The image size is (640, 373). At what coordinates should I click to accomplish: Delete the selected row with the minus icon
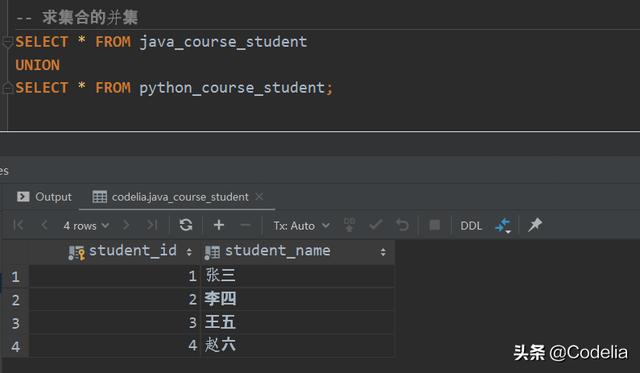click(245, 225)
